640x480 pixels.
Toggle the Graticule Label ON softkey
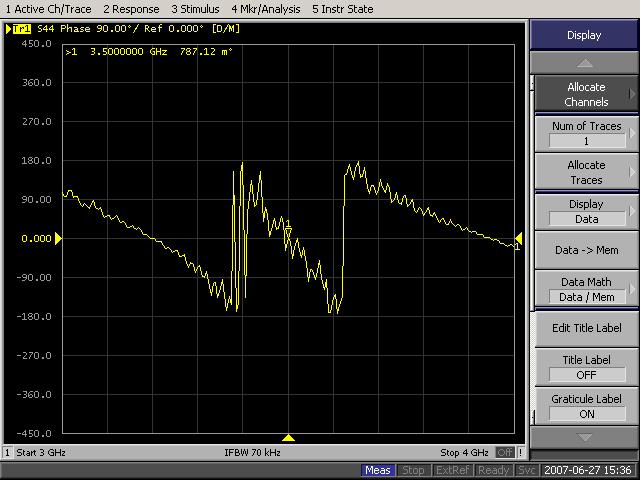[586, 407]
